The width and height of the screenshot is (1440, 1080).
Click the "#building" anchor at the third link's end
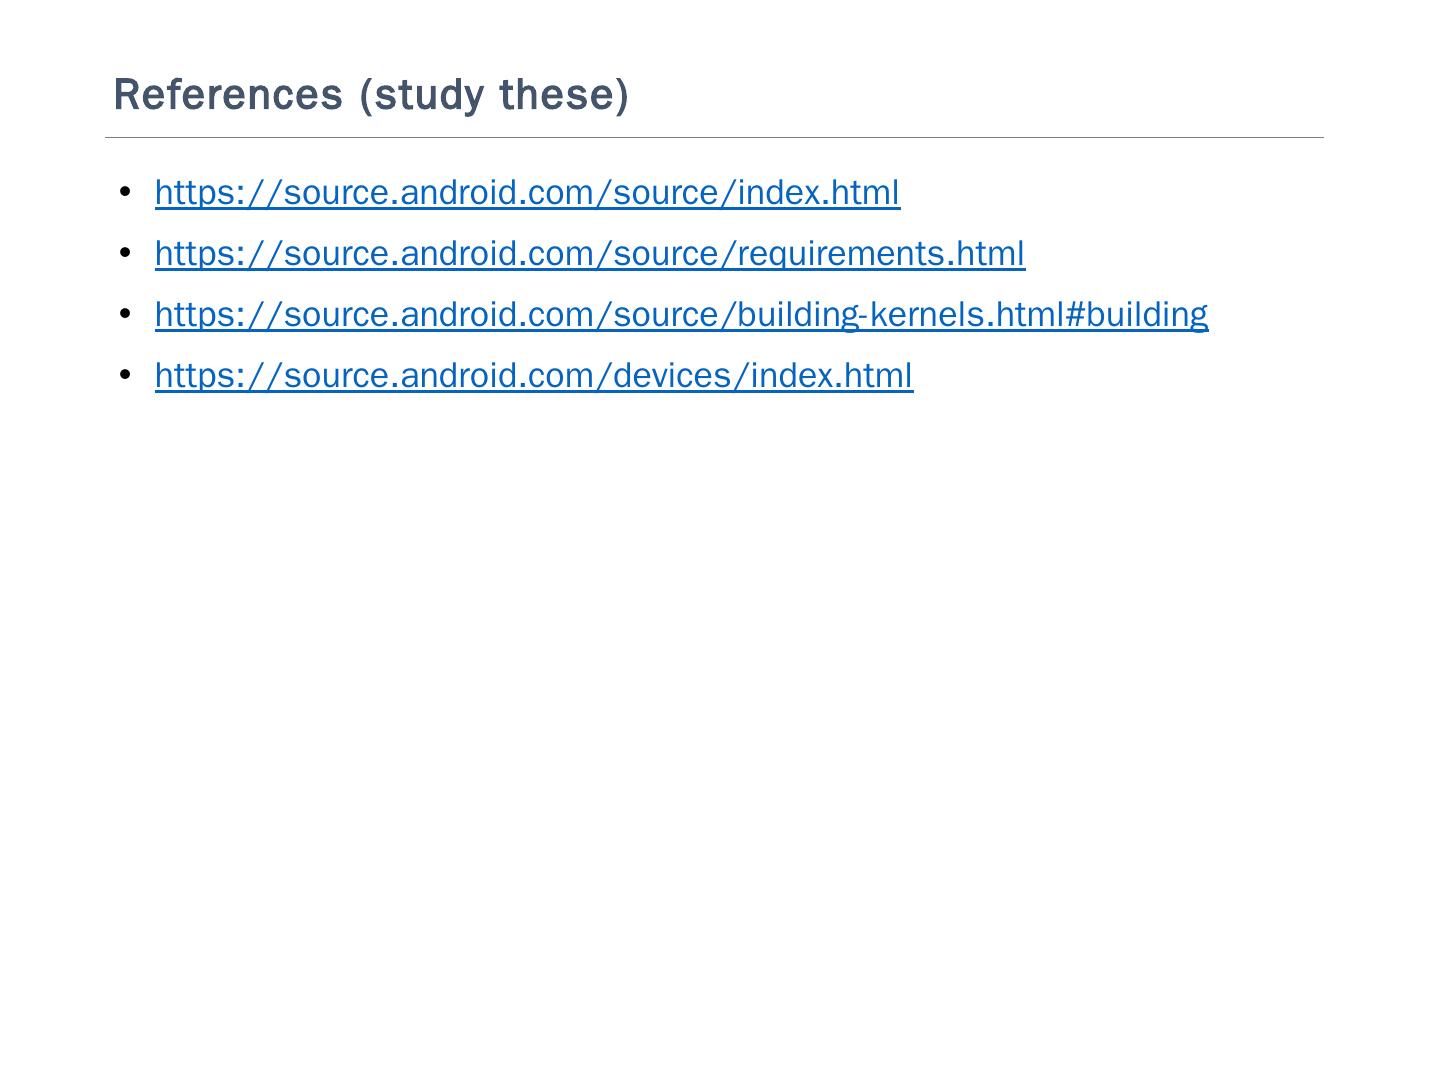click(1137, 314)
